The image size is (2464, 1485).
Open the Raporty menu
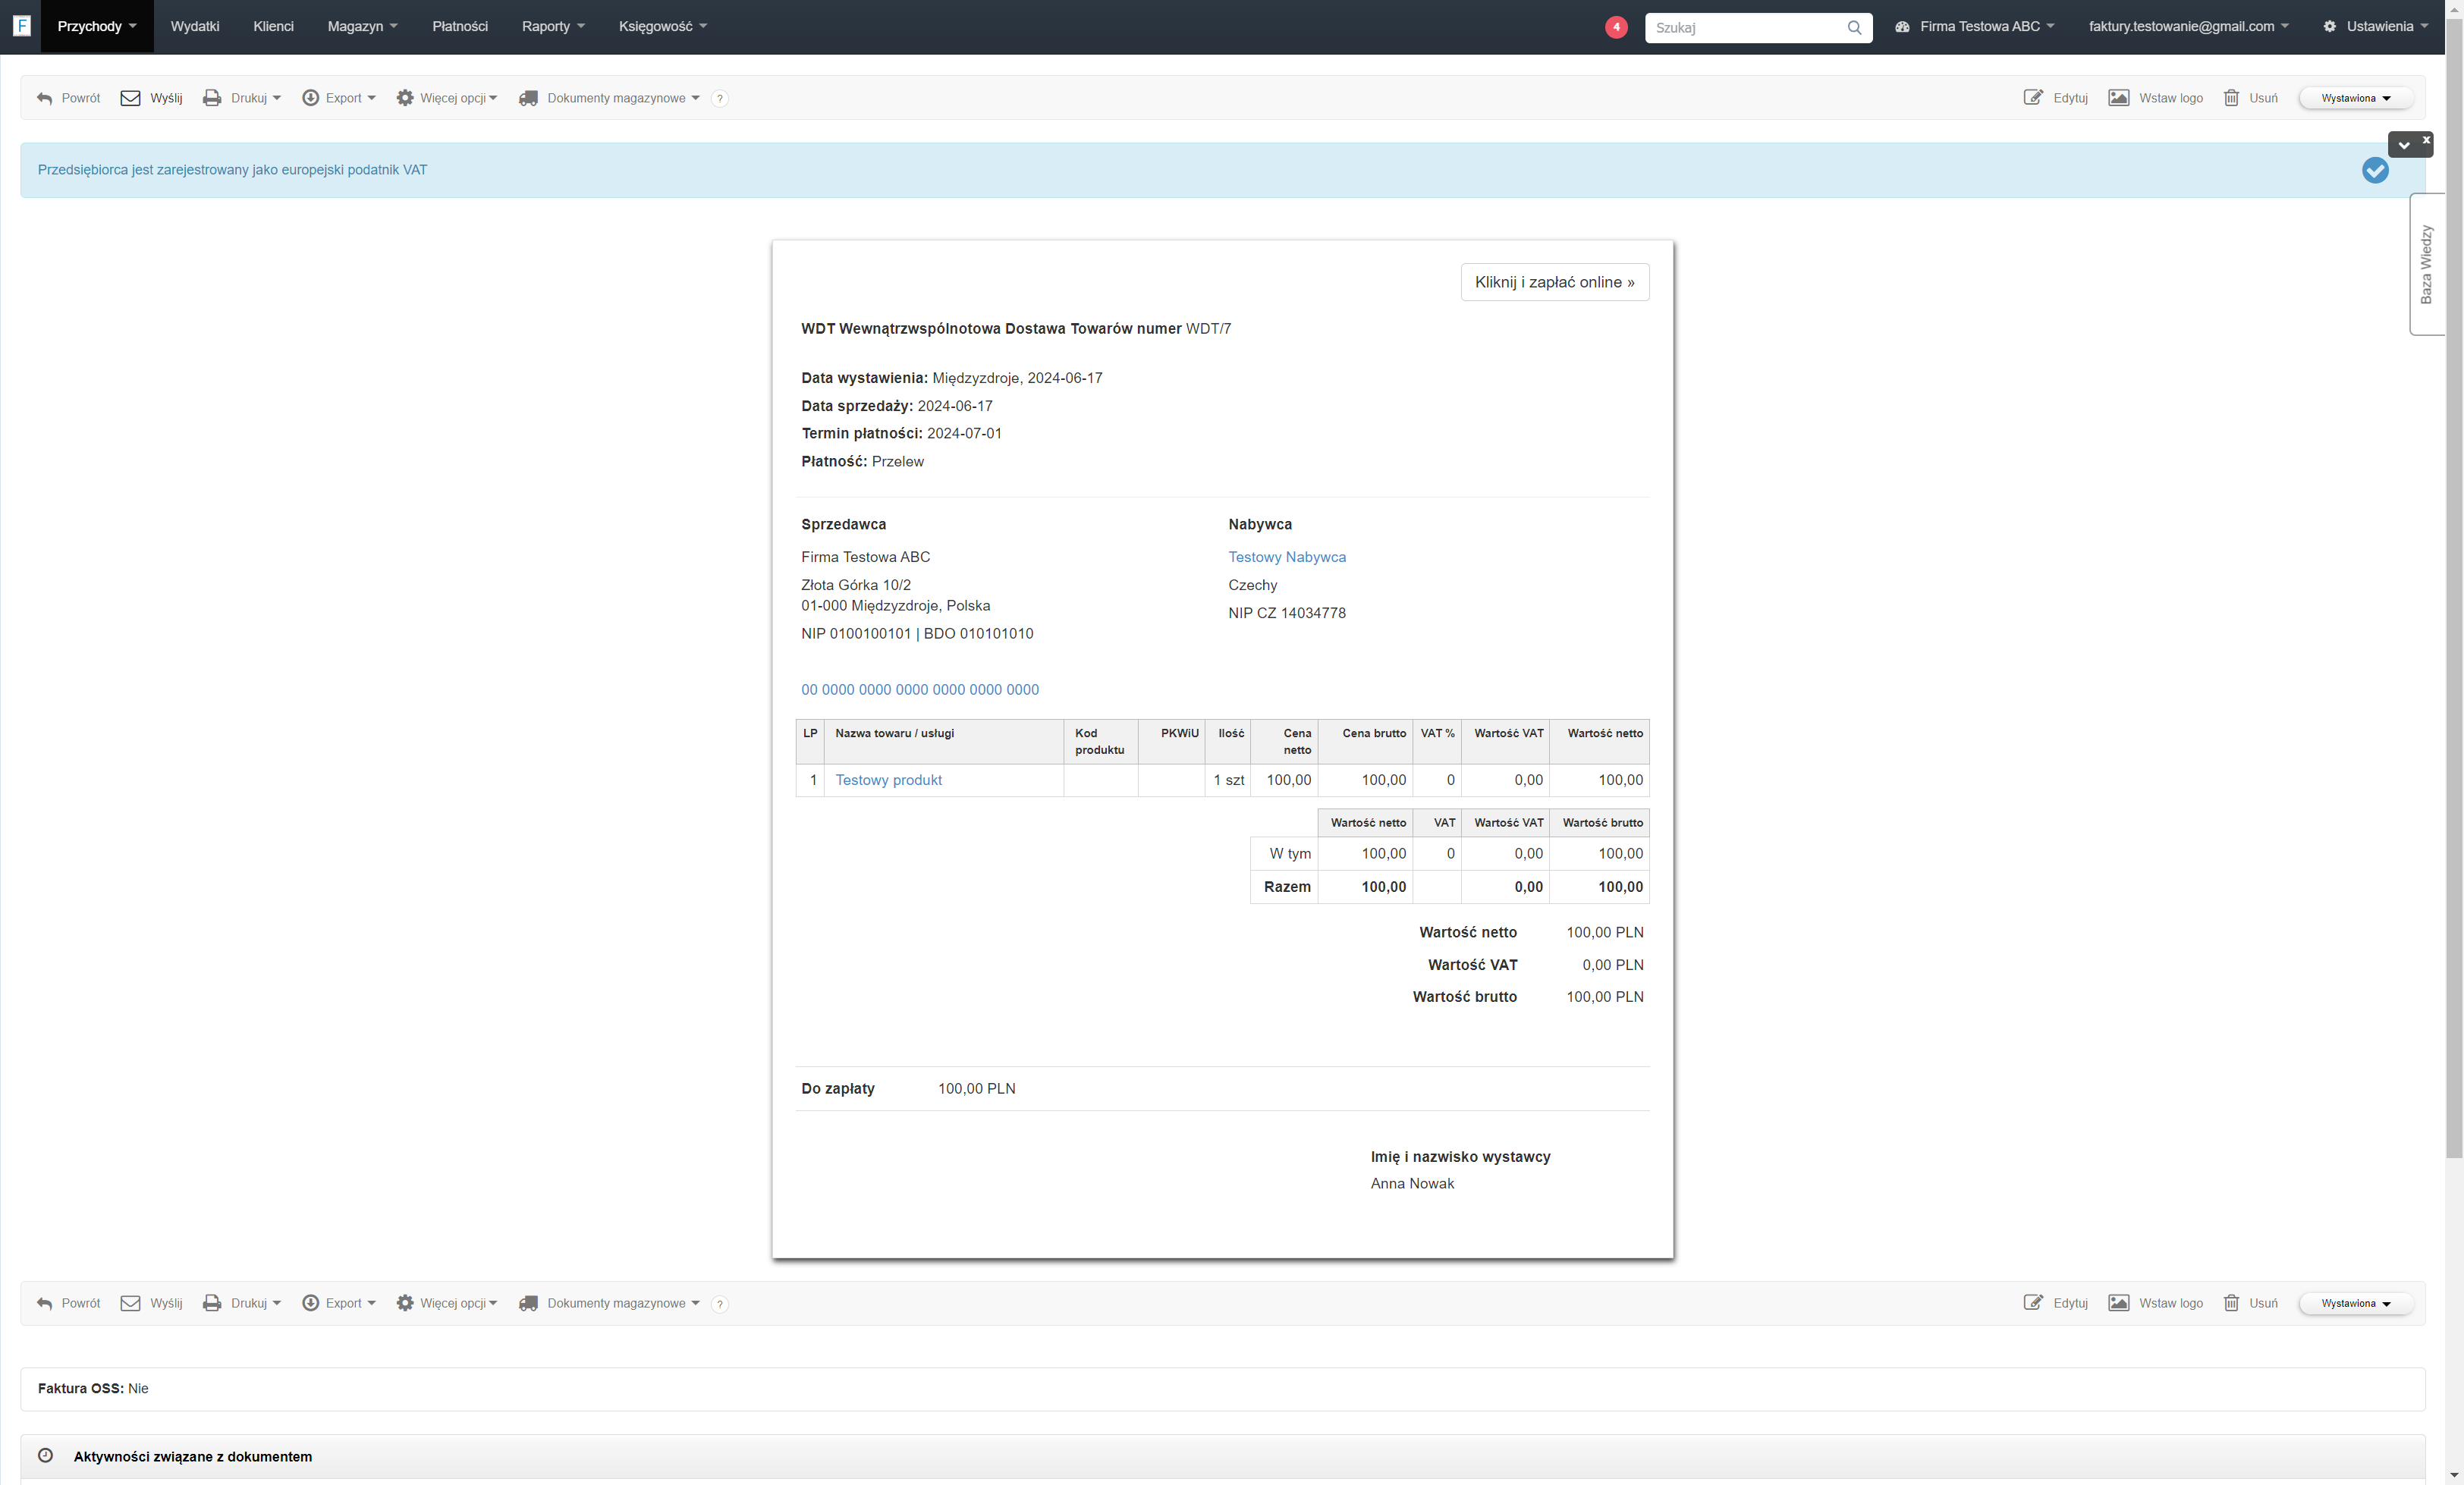click(553, 27)
